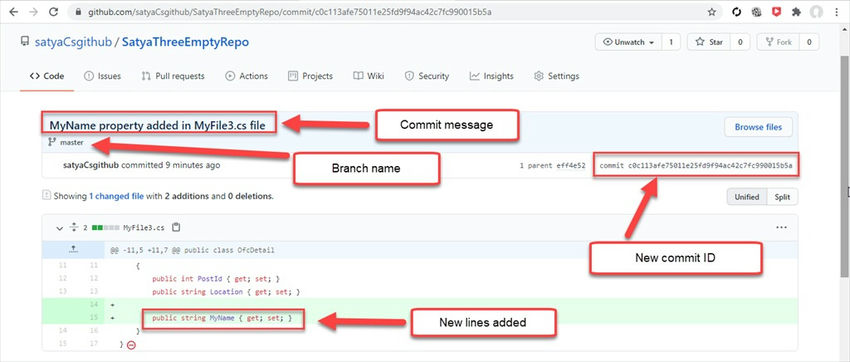Click "public int PostId" code line
The height and width of the screenshot is (362, 850).
point(216,279)
